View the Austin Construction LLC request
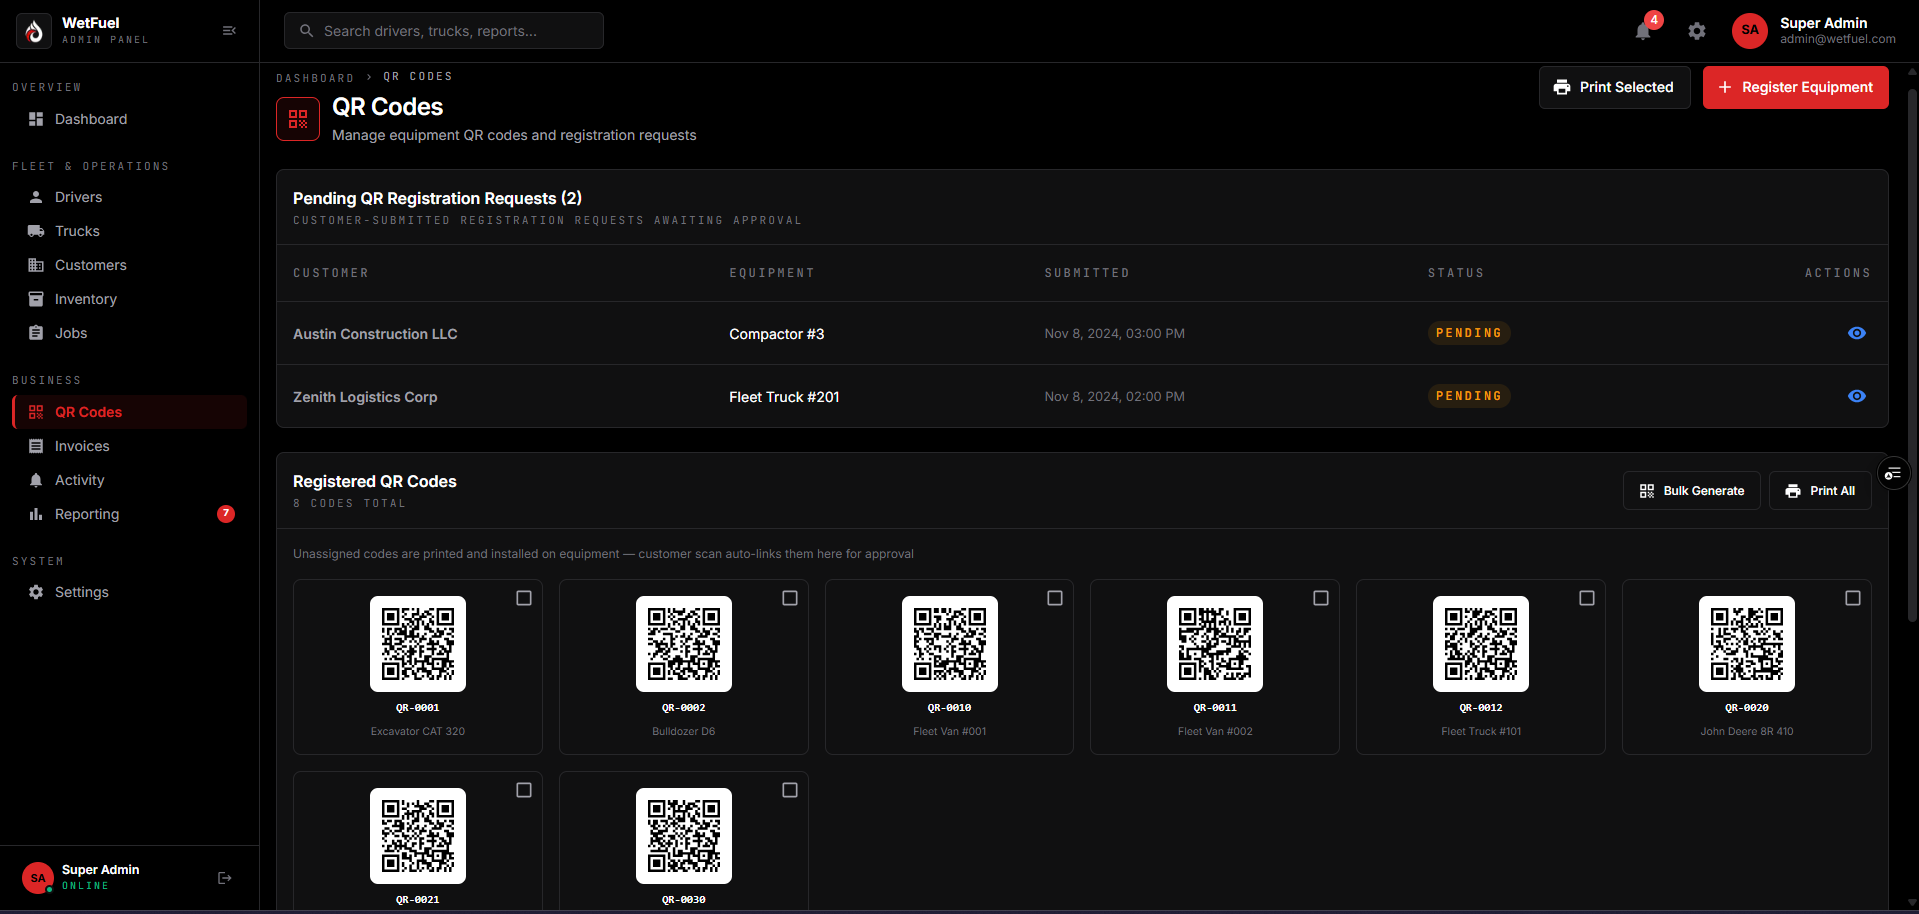1919x914 pixels. (x=1857, y=333)
